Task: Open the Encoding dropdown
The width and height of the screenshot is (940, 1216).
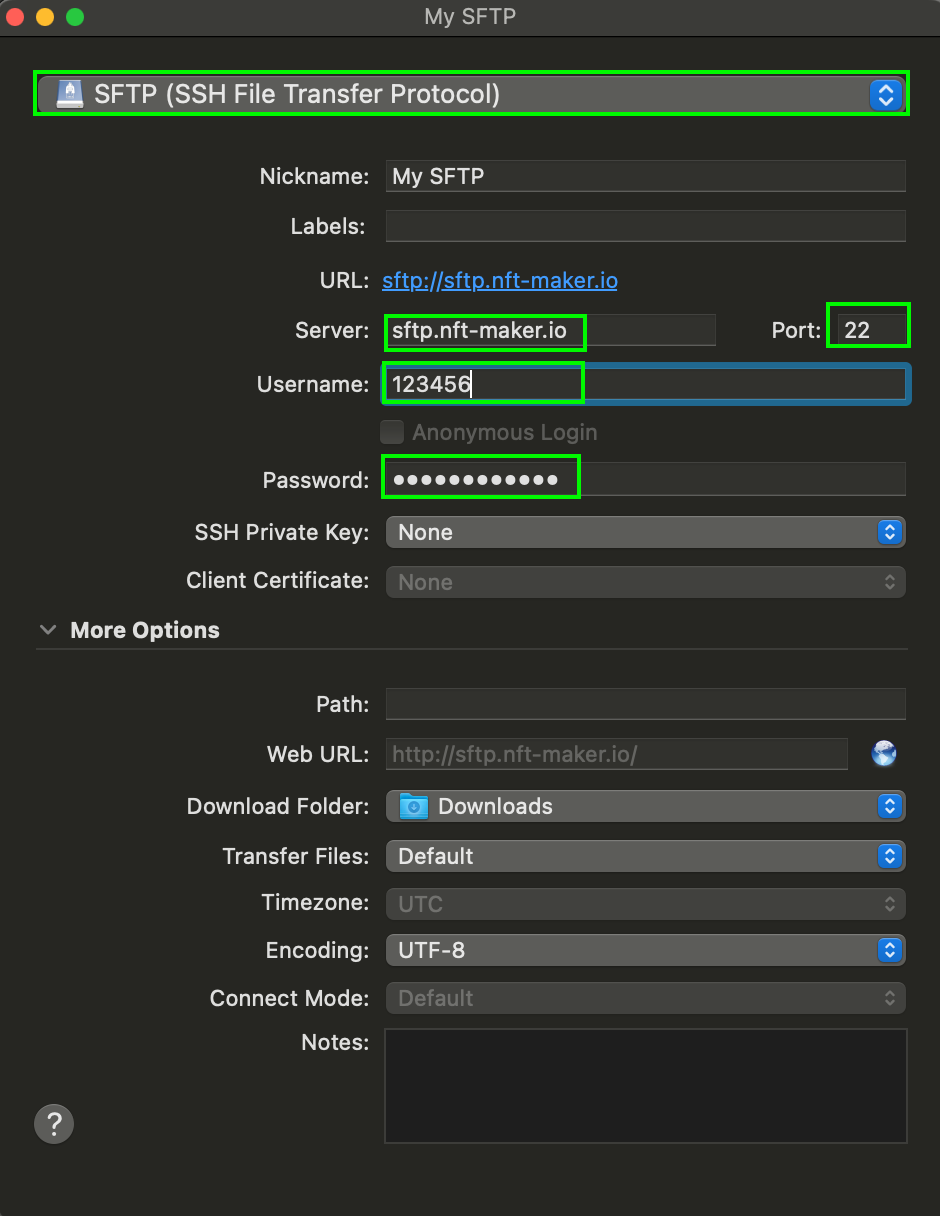Action: pos(645,950)
